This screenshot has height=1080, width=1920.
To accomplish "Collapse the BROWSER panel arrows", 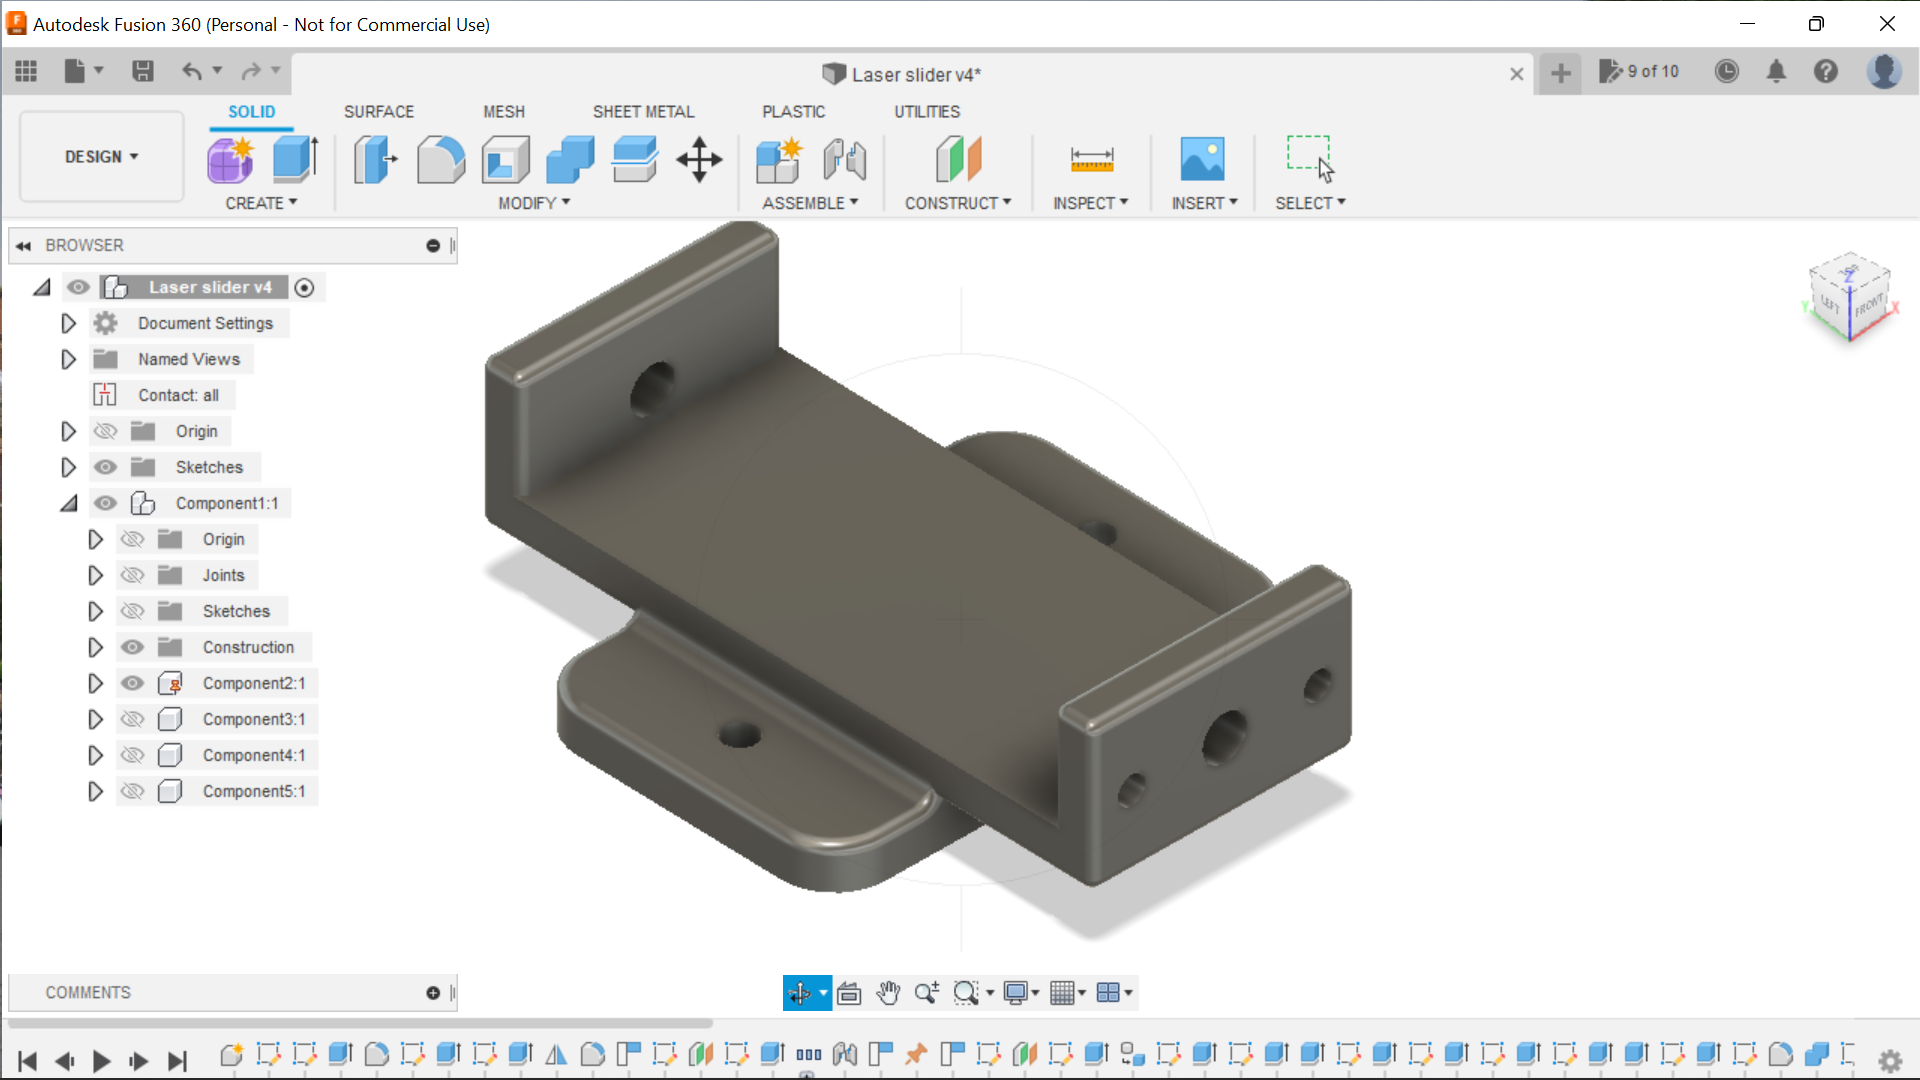I will pyautogui.click(x=23, y=246).
